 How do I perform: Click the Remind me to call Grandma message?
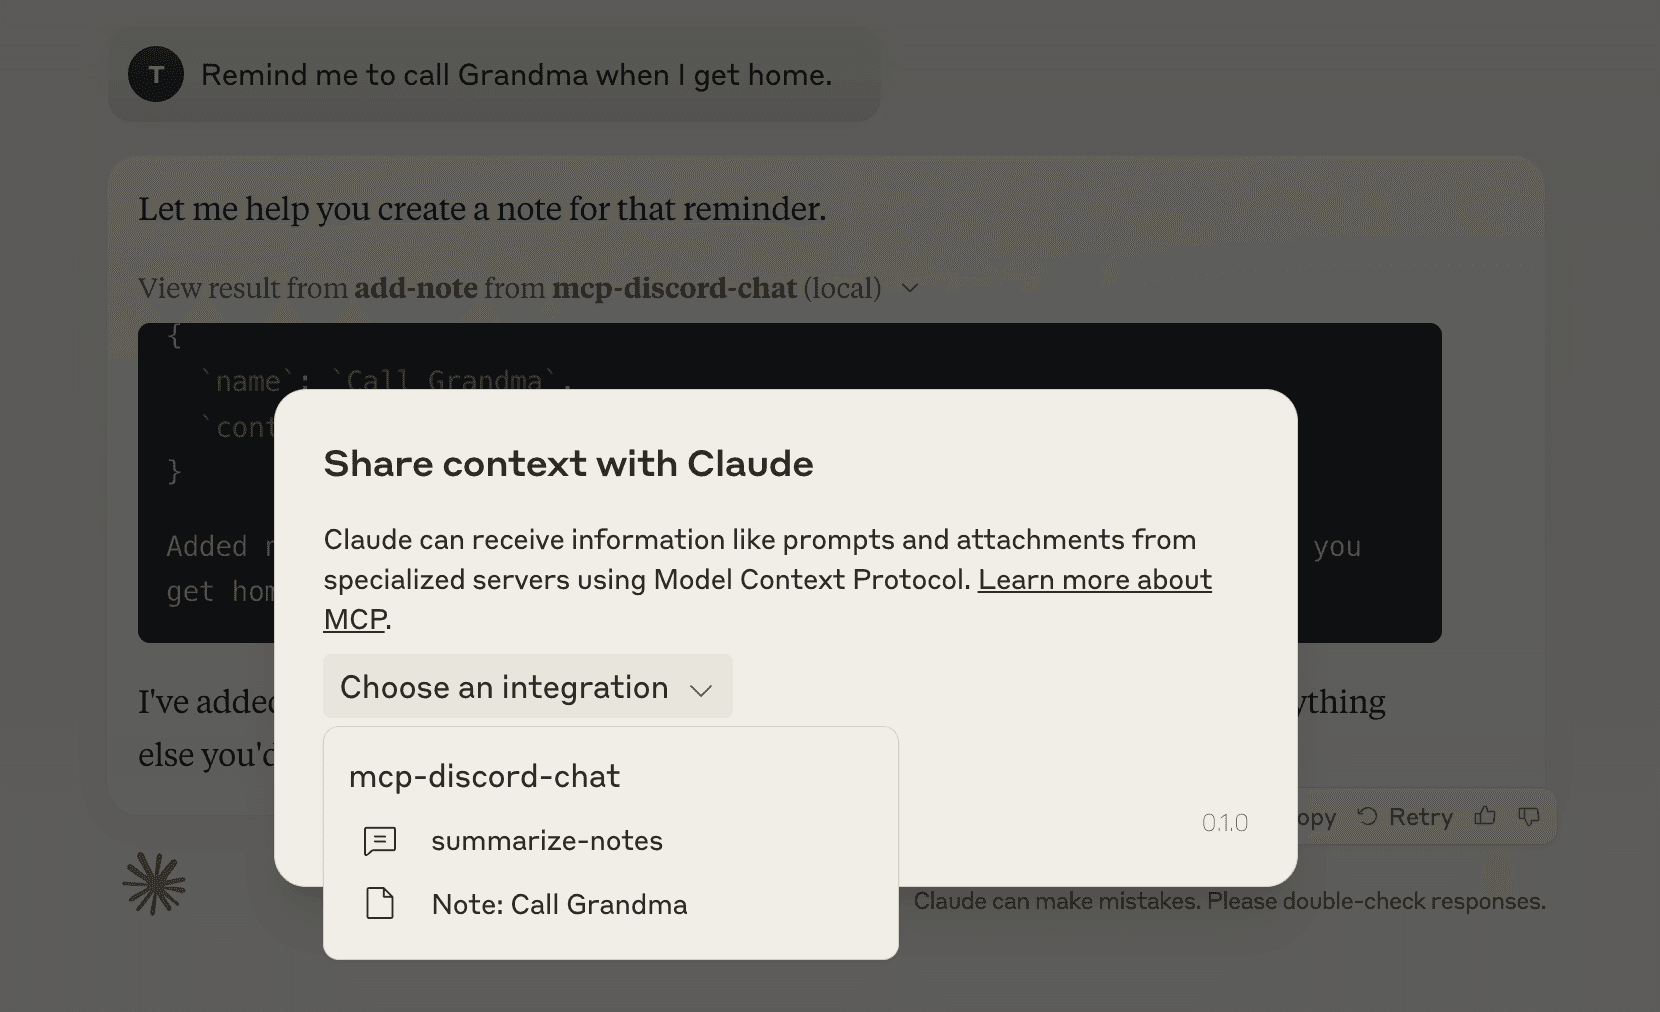516,74
